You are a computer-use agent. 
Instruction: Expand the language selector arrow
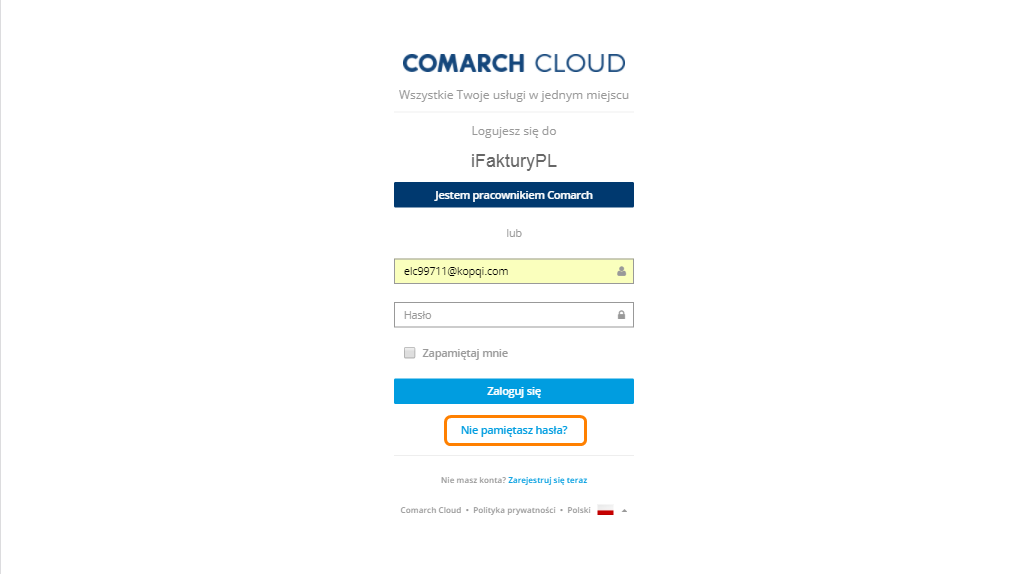[624, 511]
